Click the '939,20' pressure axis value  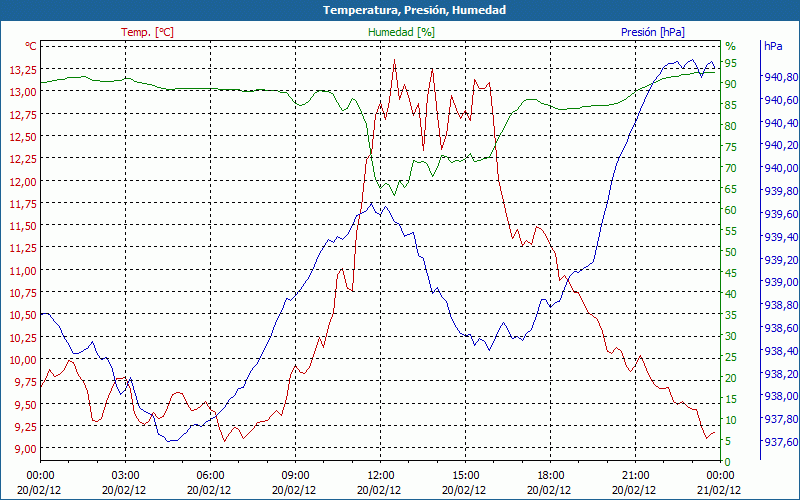coord(781,260)
